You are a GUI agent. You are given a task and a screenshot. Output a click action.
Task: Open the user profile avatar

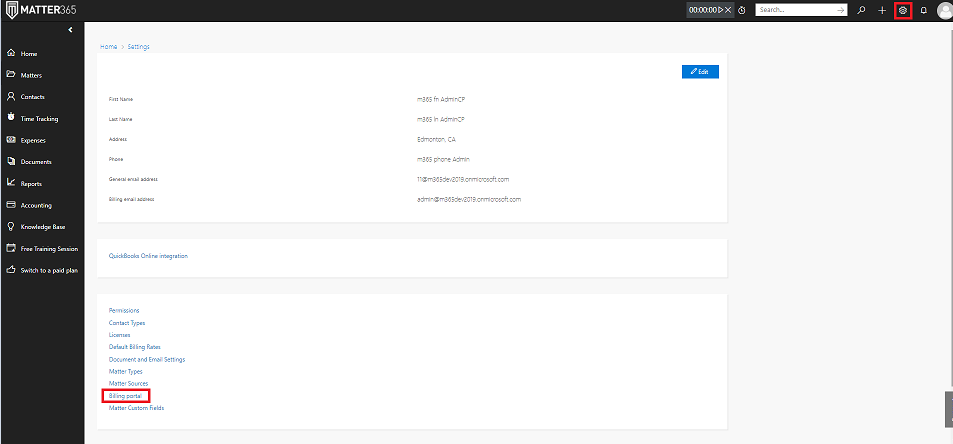[x=944, y=11]
